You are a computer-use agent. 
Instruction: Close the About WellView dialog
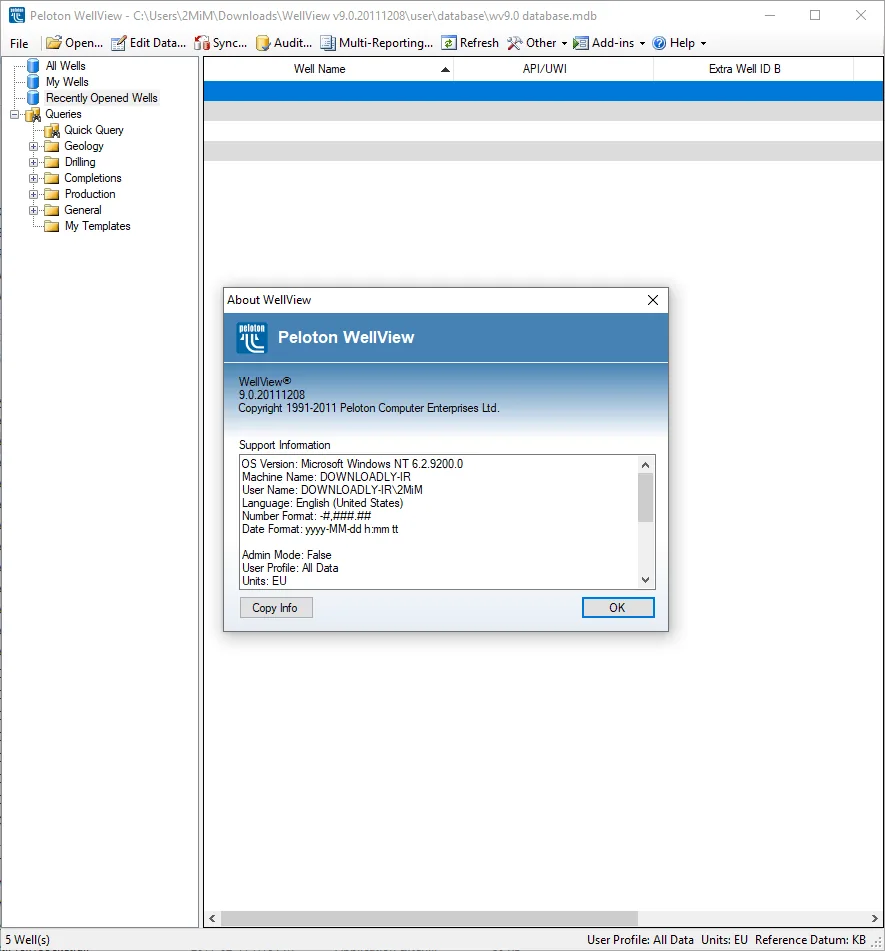point(653,300)
